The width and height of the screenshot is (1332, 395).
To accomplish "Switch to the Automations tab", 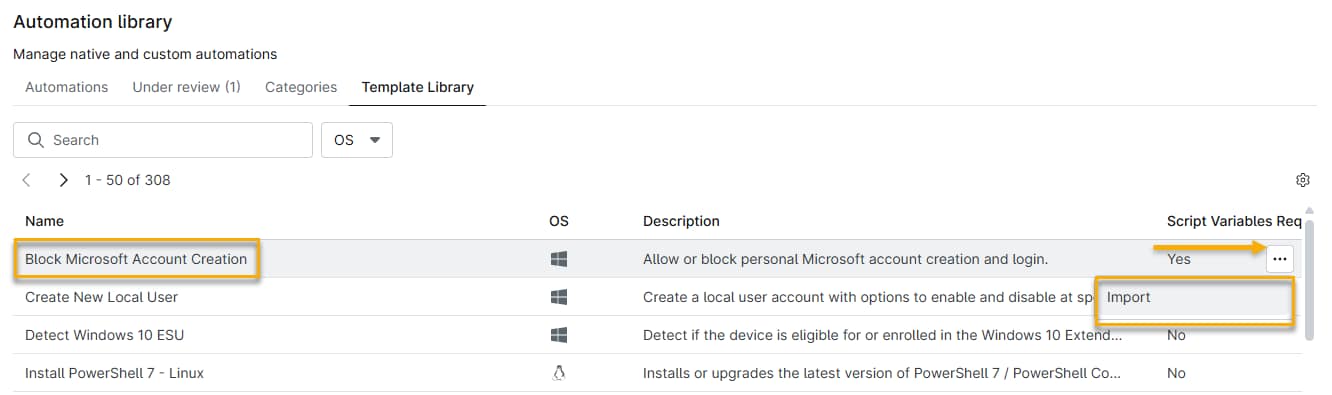I will click(66, 87).
